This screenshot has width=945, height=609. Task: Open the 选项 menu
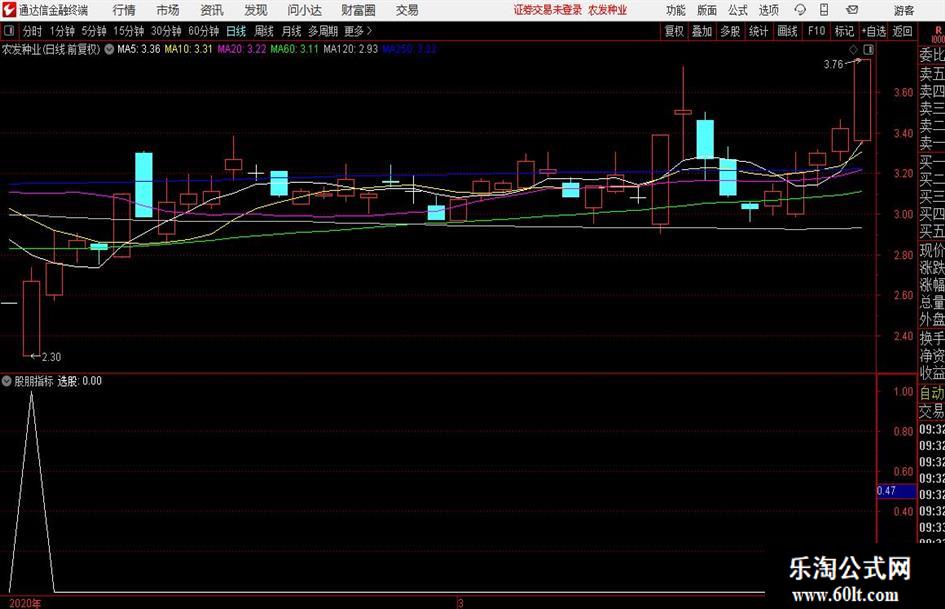tap(768, 10)
